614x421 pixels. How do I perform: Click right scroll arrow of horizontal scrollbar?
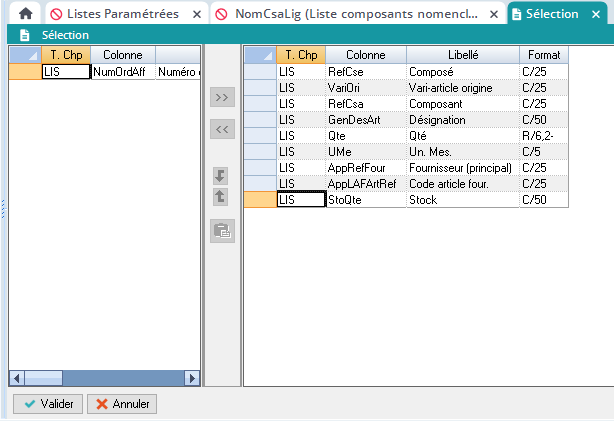pyautogui.click(x=193, y=378)
